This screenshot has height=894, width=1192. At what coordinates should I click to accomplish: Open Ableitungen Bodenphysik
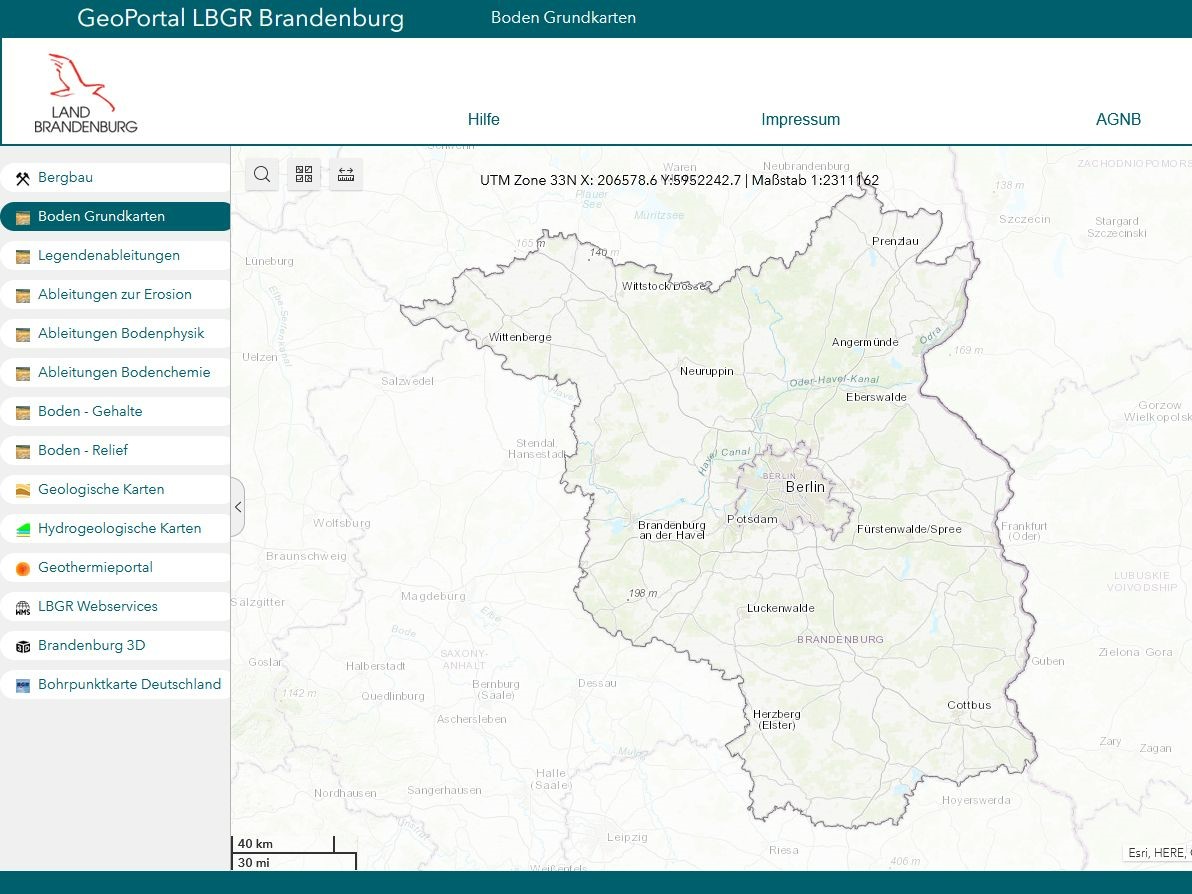pos(115,334)
